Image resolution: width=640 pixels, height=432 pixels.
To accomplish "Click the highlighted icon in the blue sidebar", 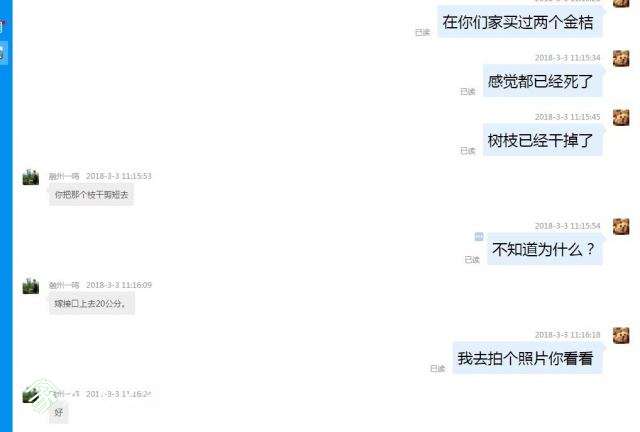I will point(3,53).
